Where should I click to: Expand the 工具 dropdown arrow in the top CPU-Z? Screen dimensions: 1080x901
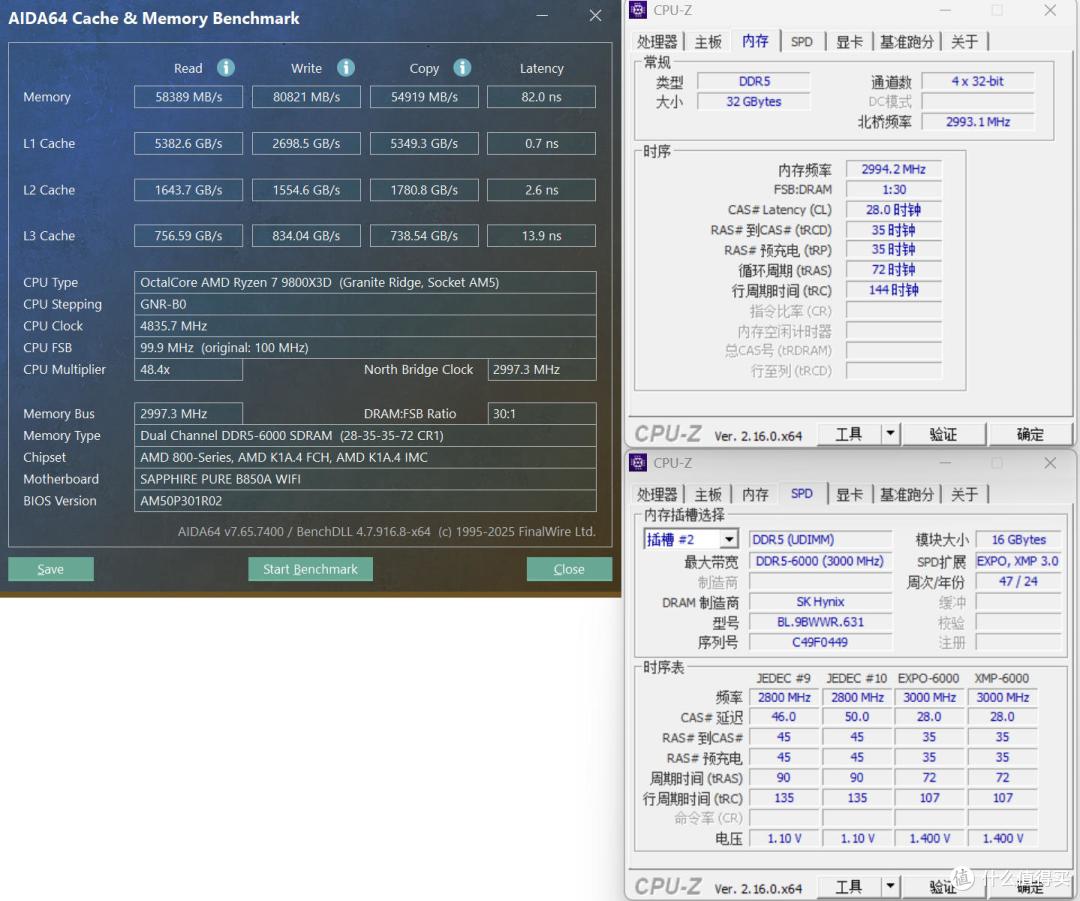pyautogui.click(x=890, y=433)
